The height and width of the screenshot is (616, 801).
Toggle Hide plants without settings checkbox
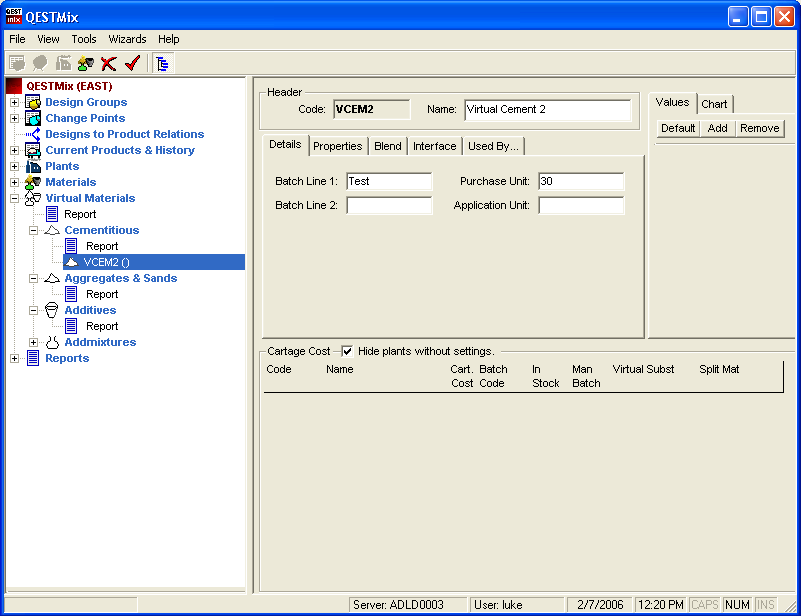pos(347,351)
